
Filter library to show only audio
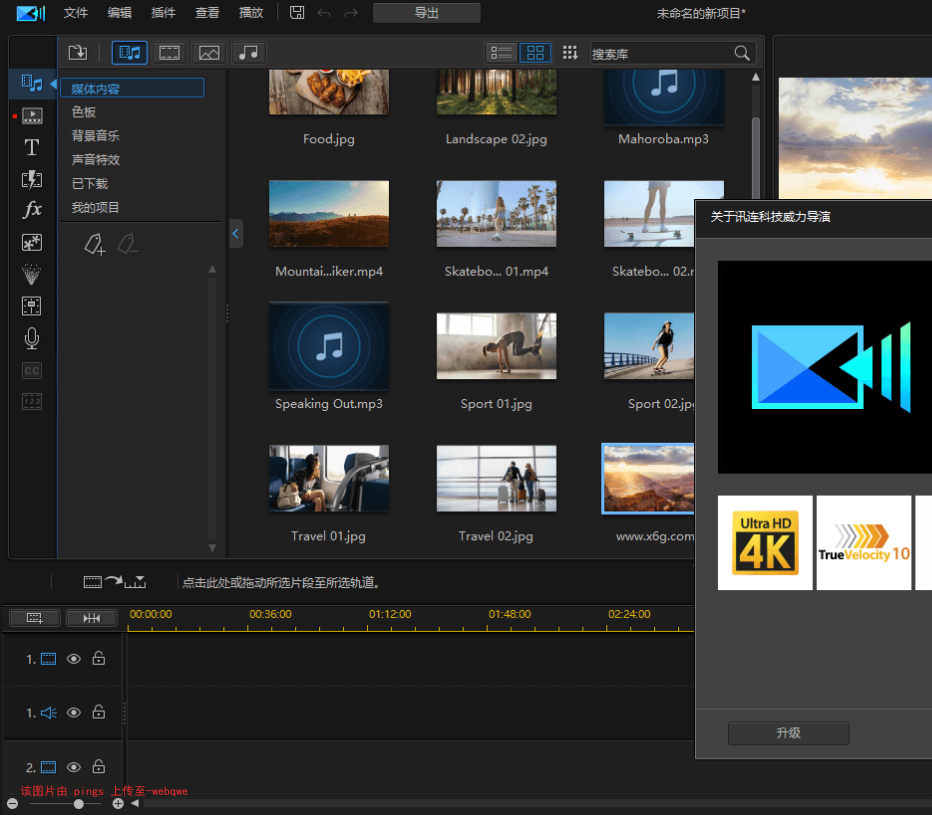(248, 53)
